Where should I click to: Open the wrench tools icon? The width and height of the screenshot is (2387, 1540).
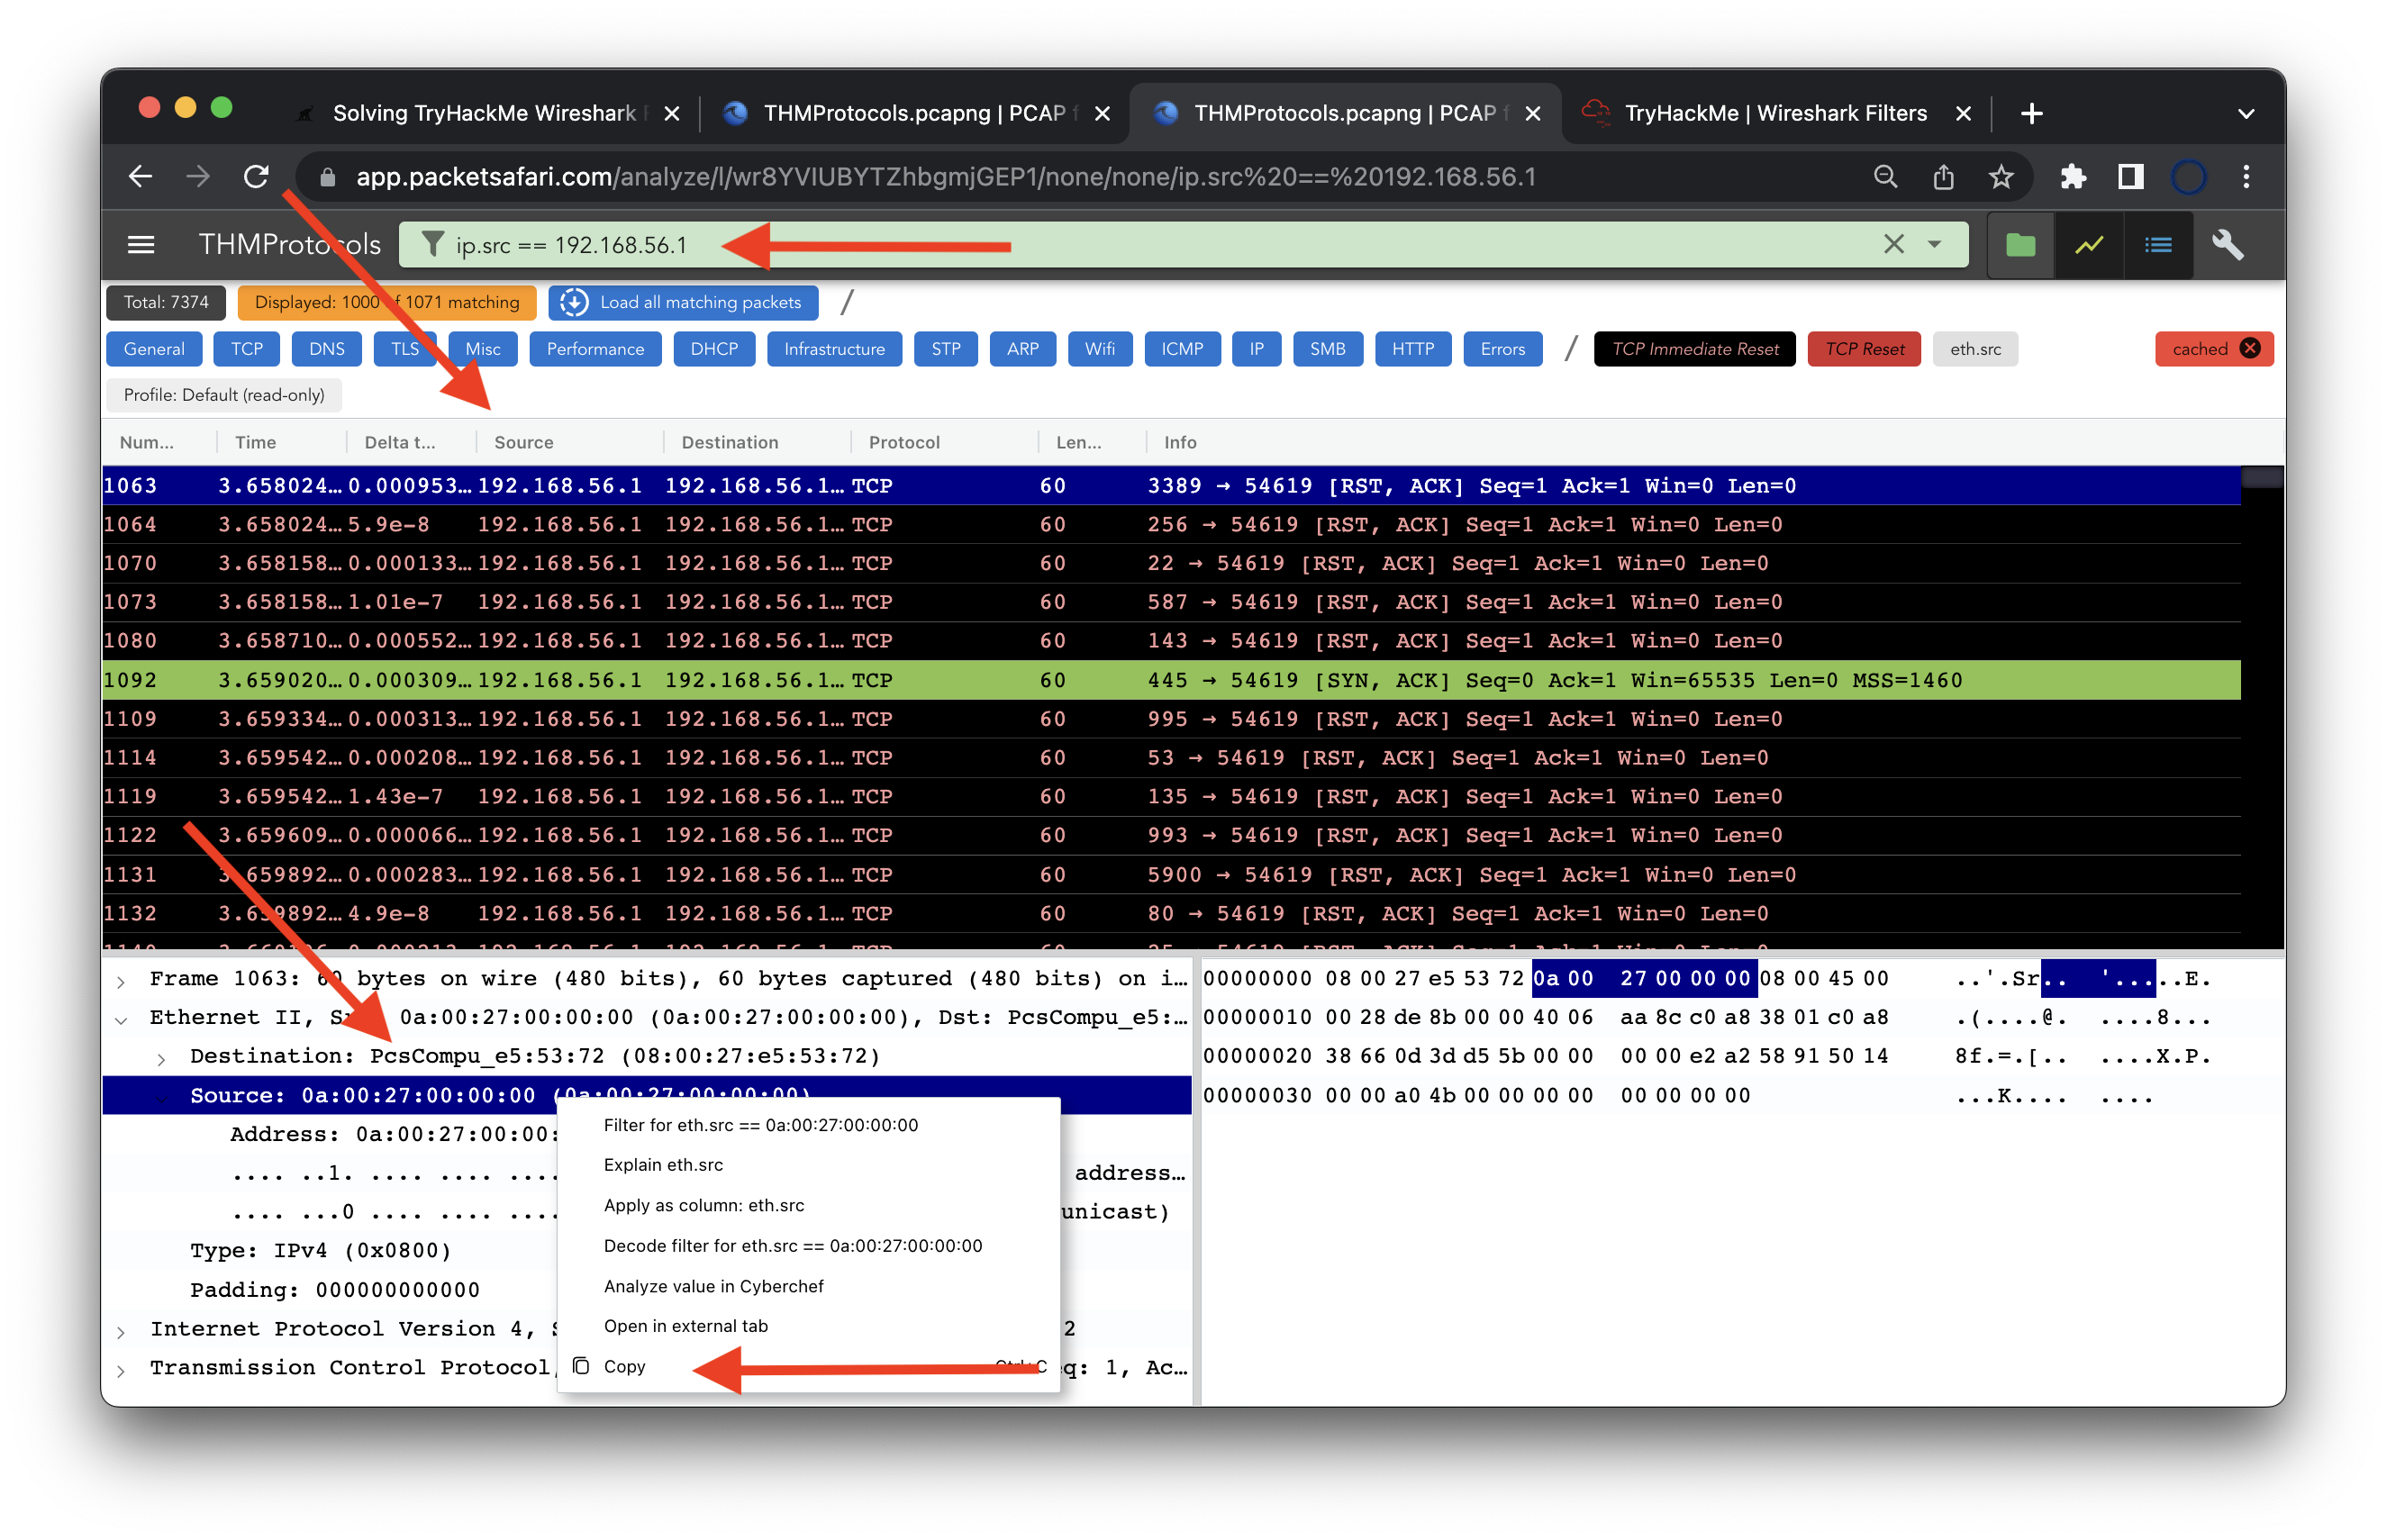point(2227,245)
